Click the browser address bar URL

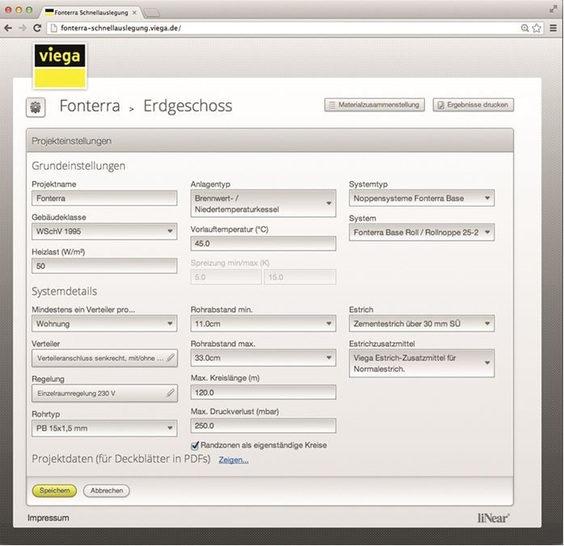click(121, 28)
